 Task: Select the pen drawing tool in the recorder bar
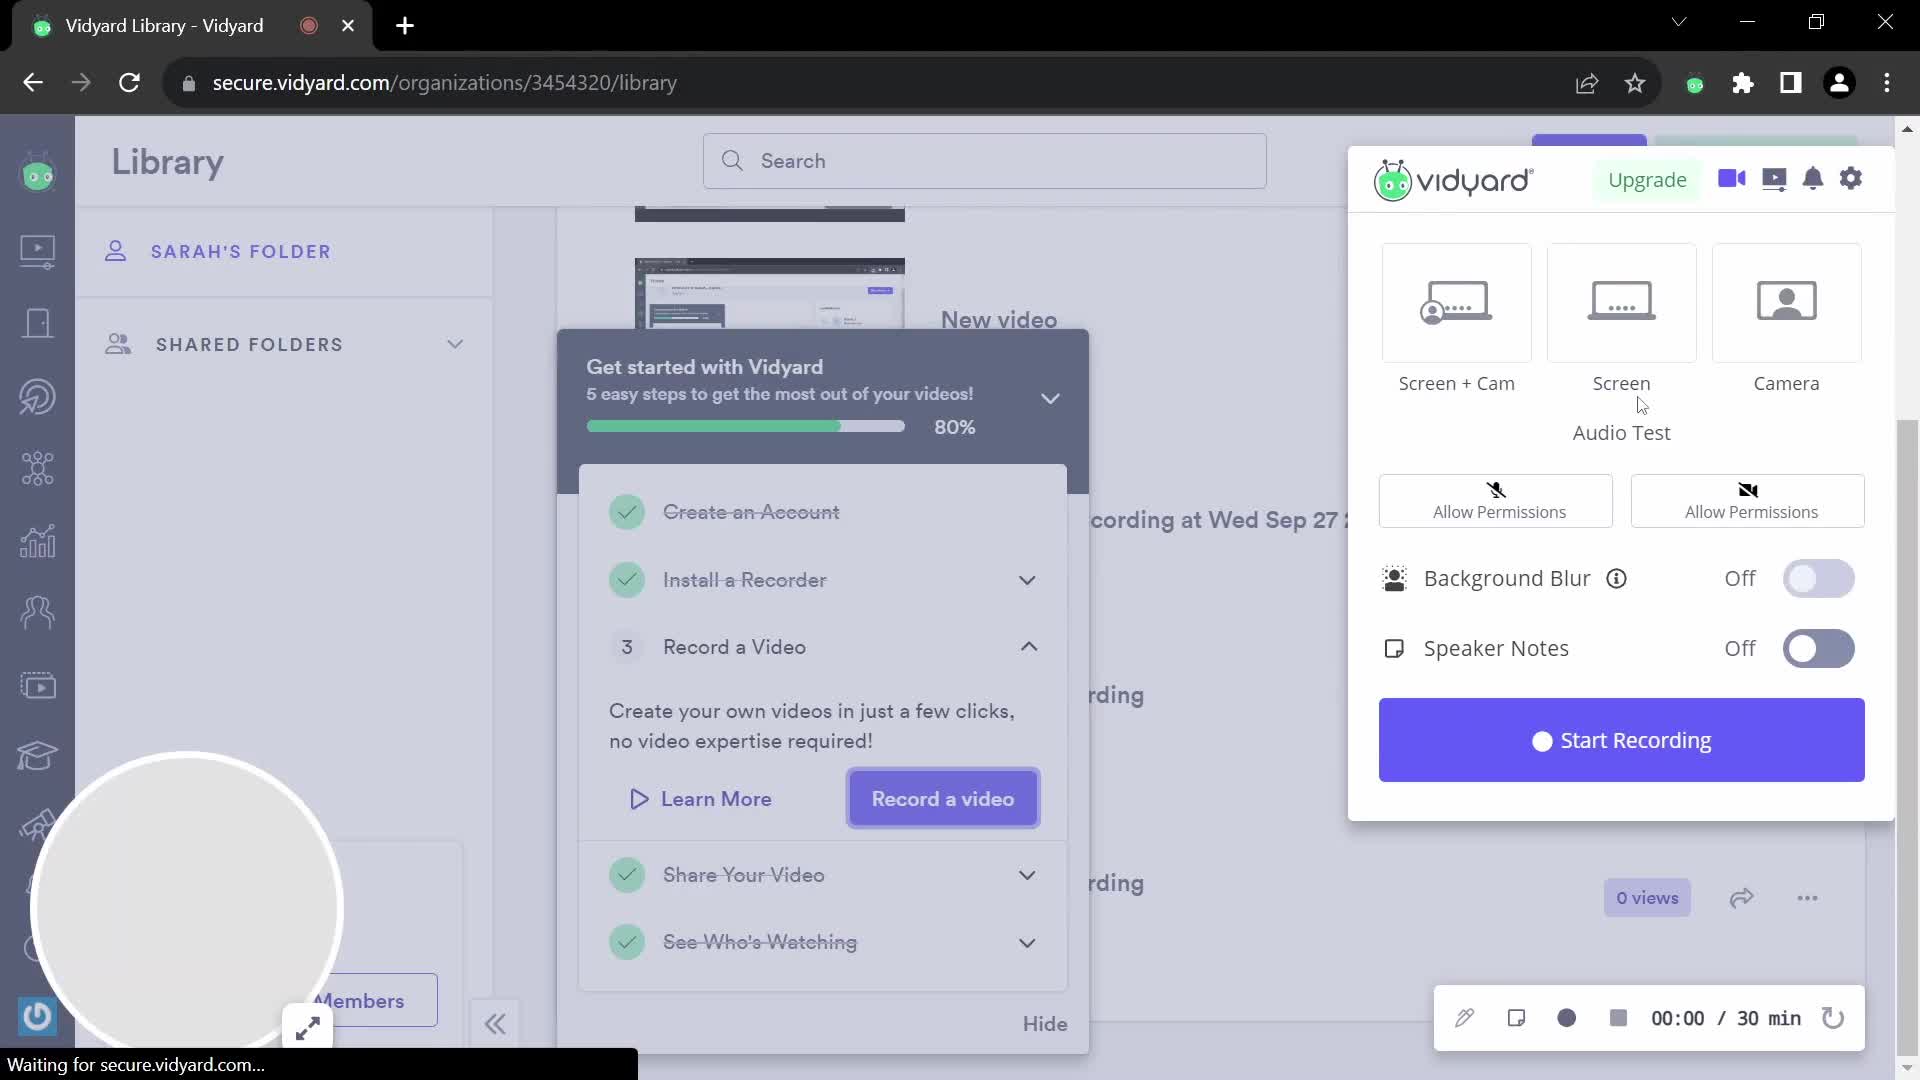[x=1464, y=1018]
